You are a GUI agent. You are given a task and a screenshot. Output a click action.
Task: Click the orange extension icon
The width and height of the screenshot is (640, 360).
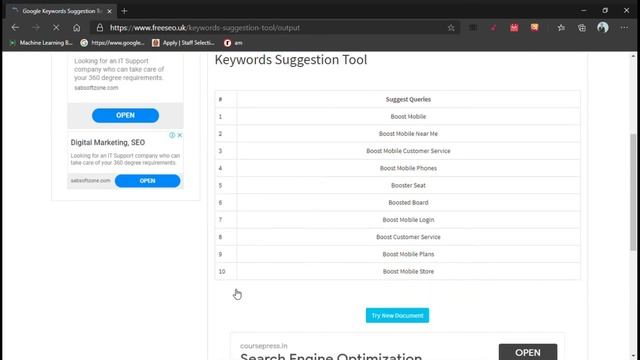click(x=534, y=27)
